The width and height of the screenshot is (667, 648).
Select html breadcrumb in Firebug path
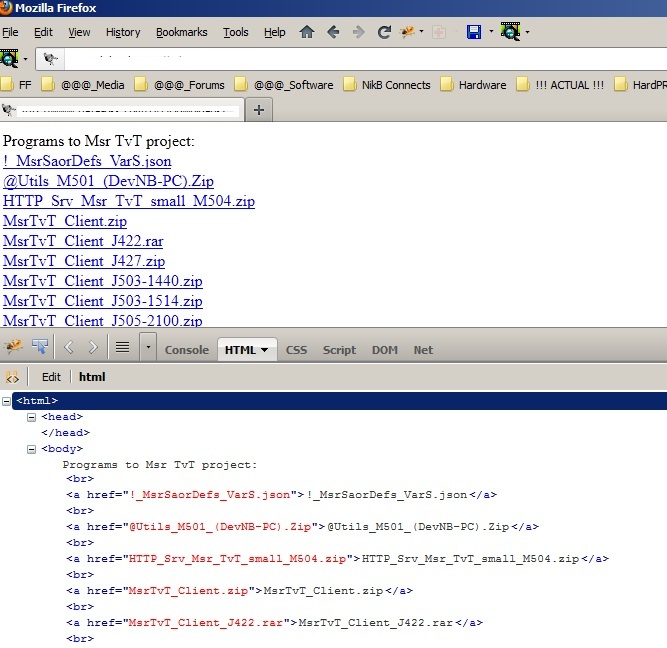(92, 377)
